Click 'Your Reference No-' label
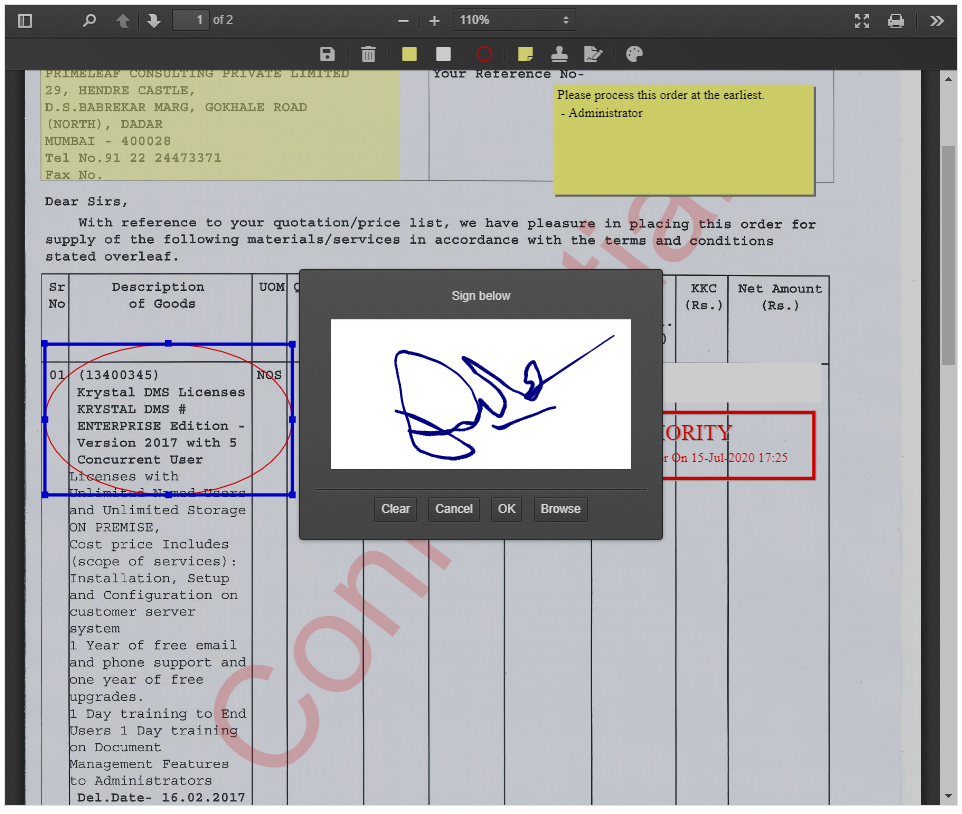The height and width of the screenshot is (814, 962). (x=508, y=74)
